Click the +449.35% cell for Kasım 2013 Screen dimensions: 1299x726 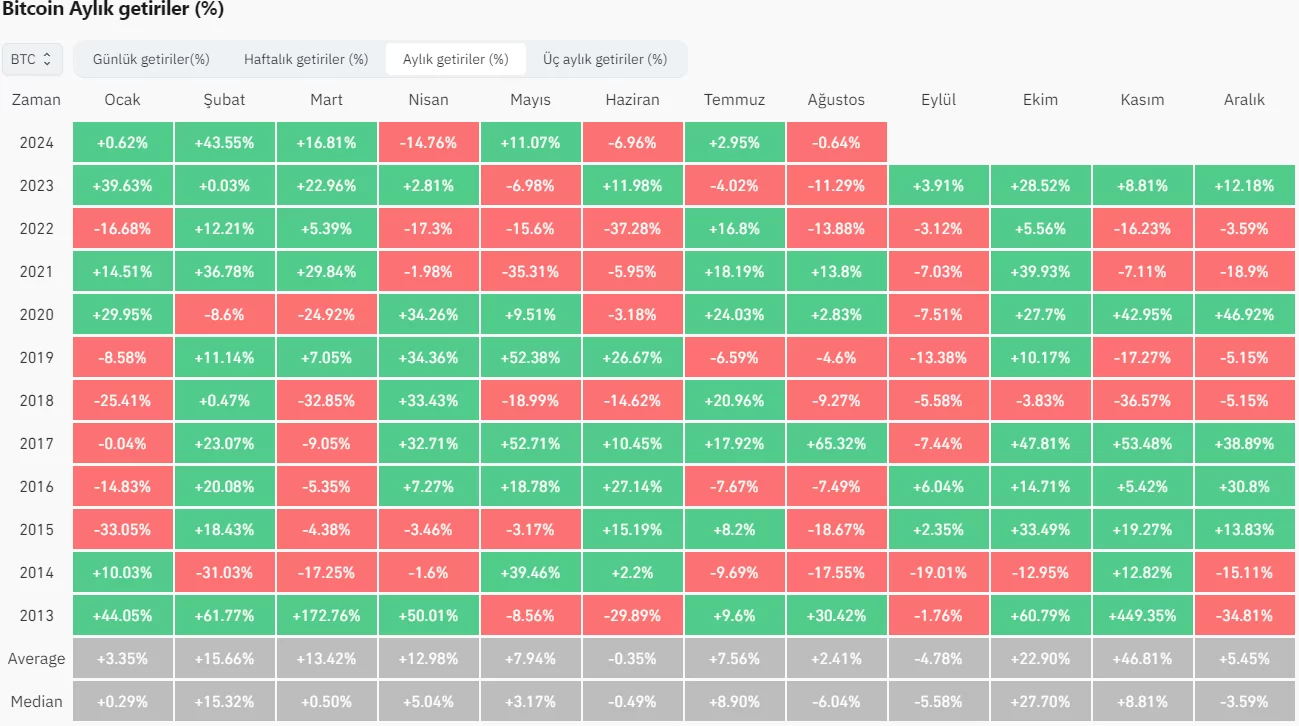[1142, 616]
